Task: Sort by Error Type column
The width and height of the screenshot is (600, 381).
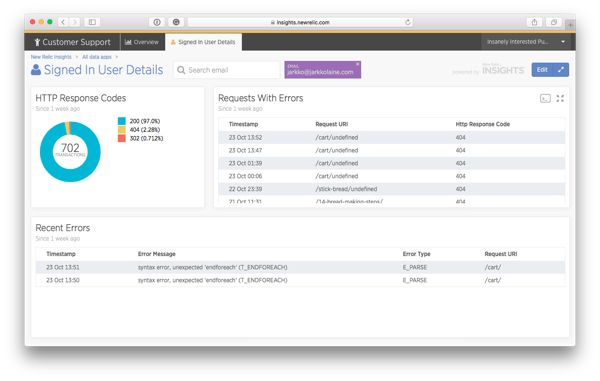Action: click(416, 254)
